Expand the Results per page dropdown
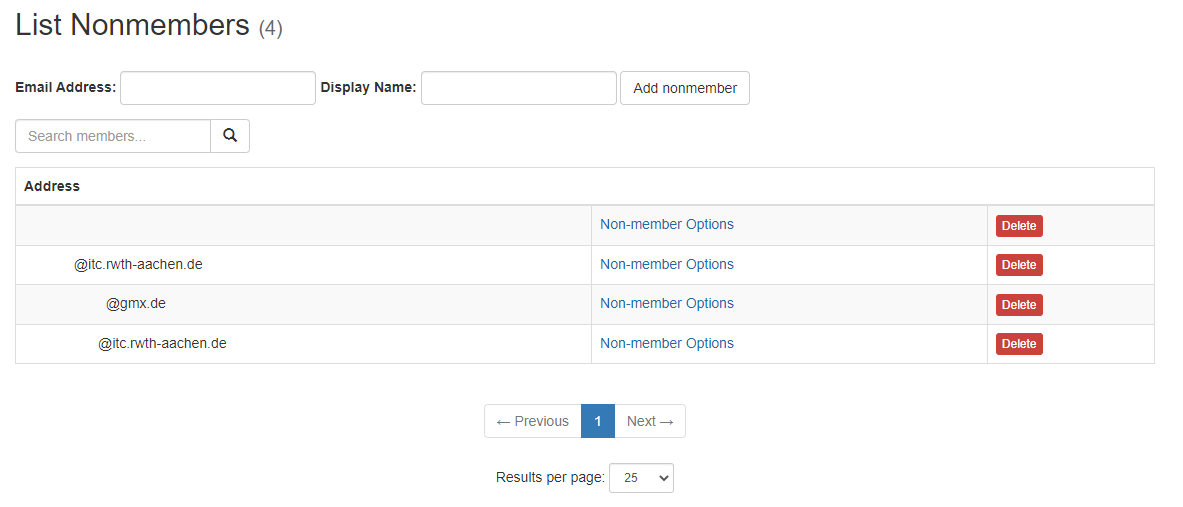This screenshot has width=1183, height=507. tap(641, 478)
